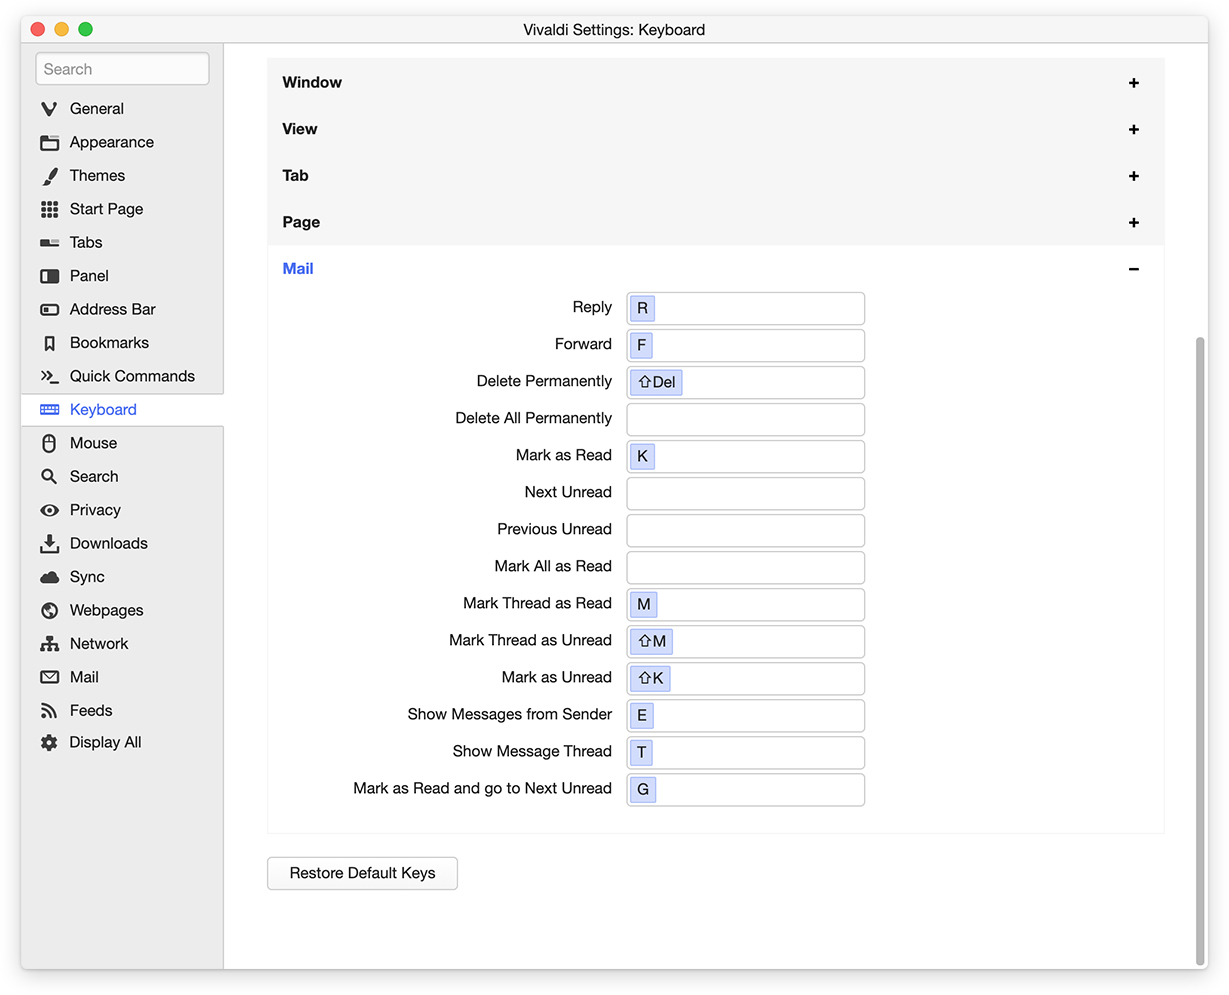
Task: Go to Appearance settings
Action: pos(122,142)
